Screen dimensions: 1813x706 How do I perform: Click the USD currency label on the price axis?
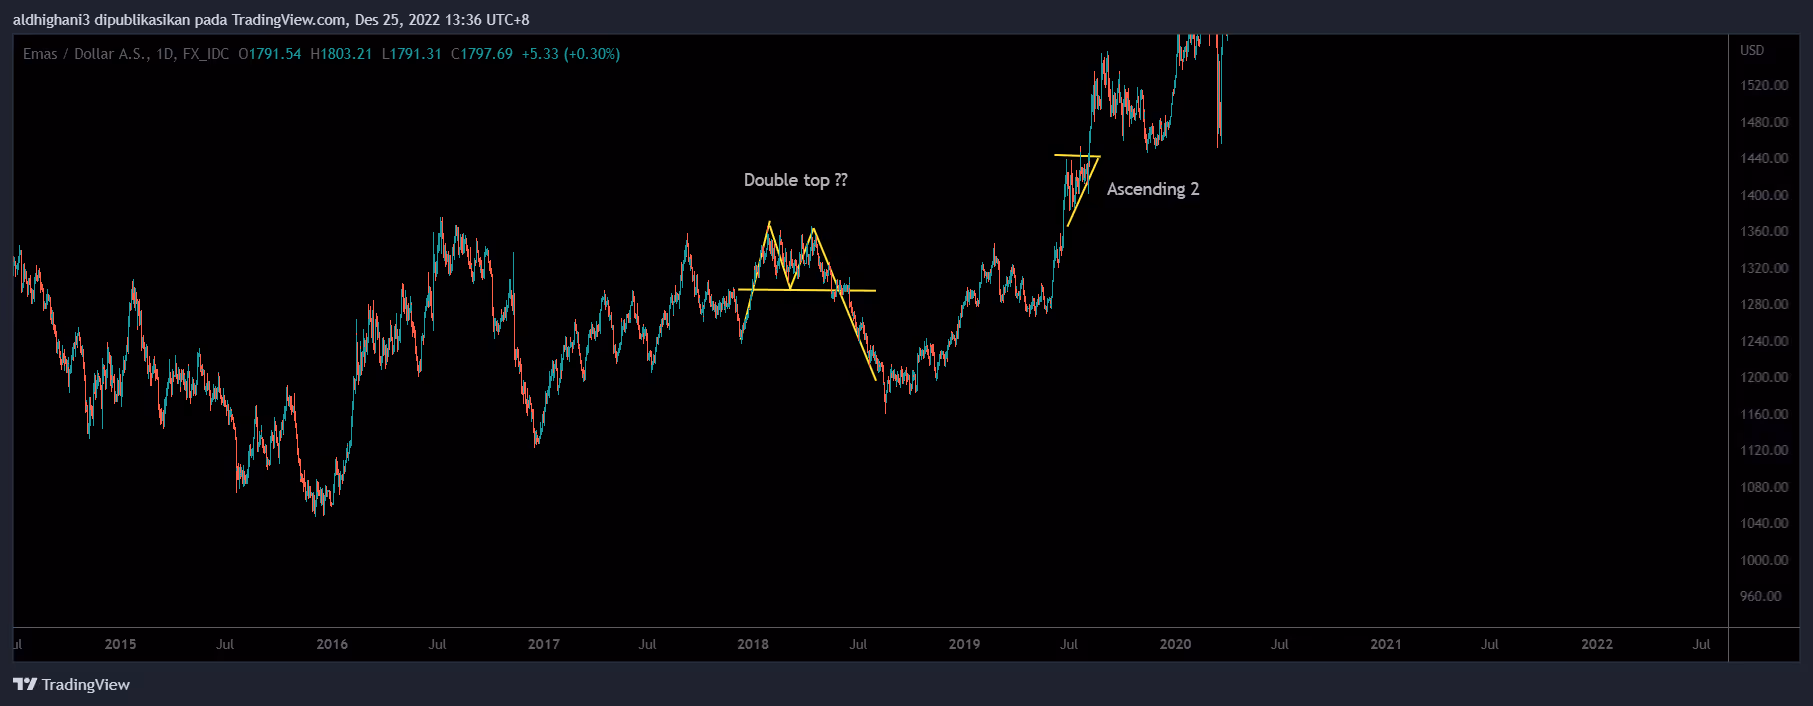pos(1752,50)
